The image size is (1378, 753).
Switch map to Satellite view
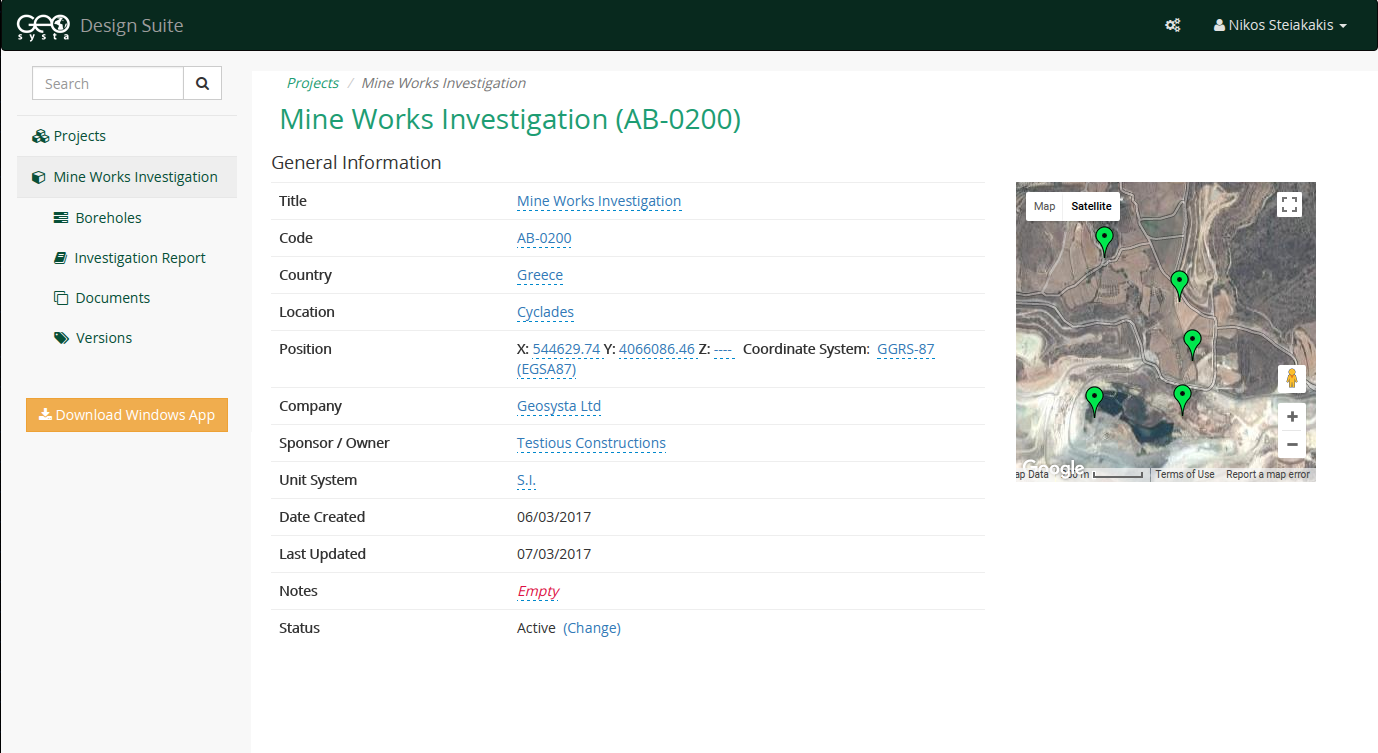point(1091,206)
